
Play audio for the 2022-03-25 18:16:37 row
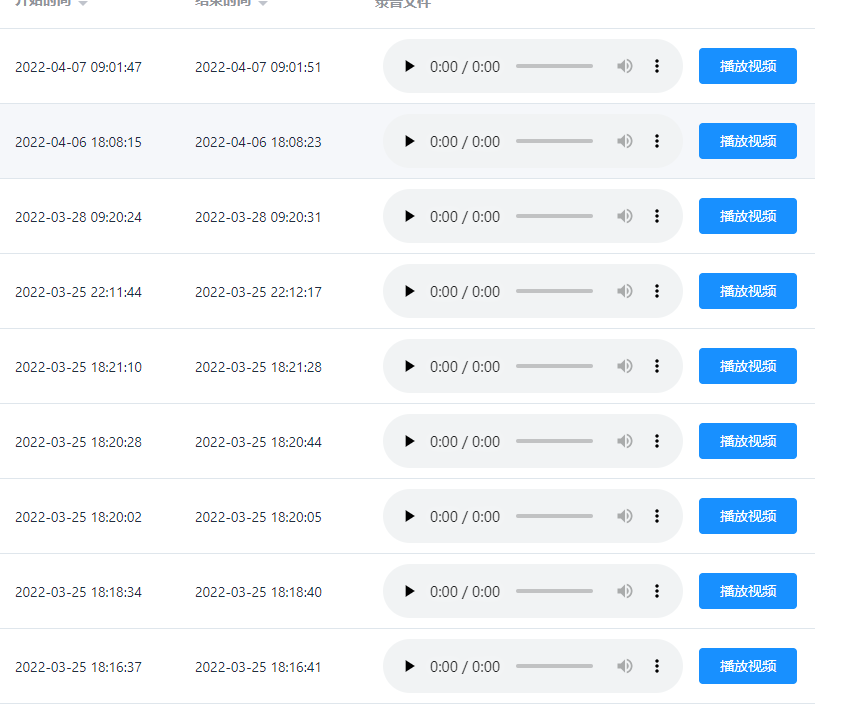[410, 666]
